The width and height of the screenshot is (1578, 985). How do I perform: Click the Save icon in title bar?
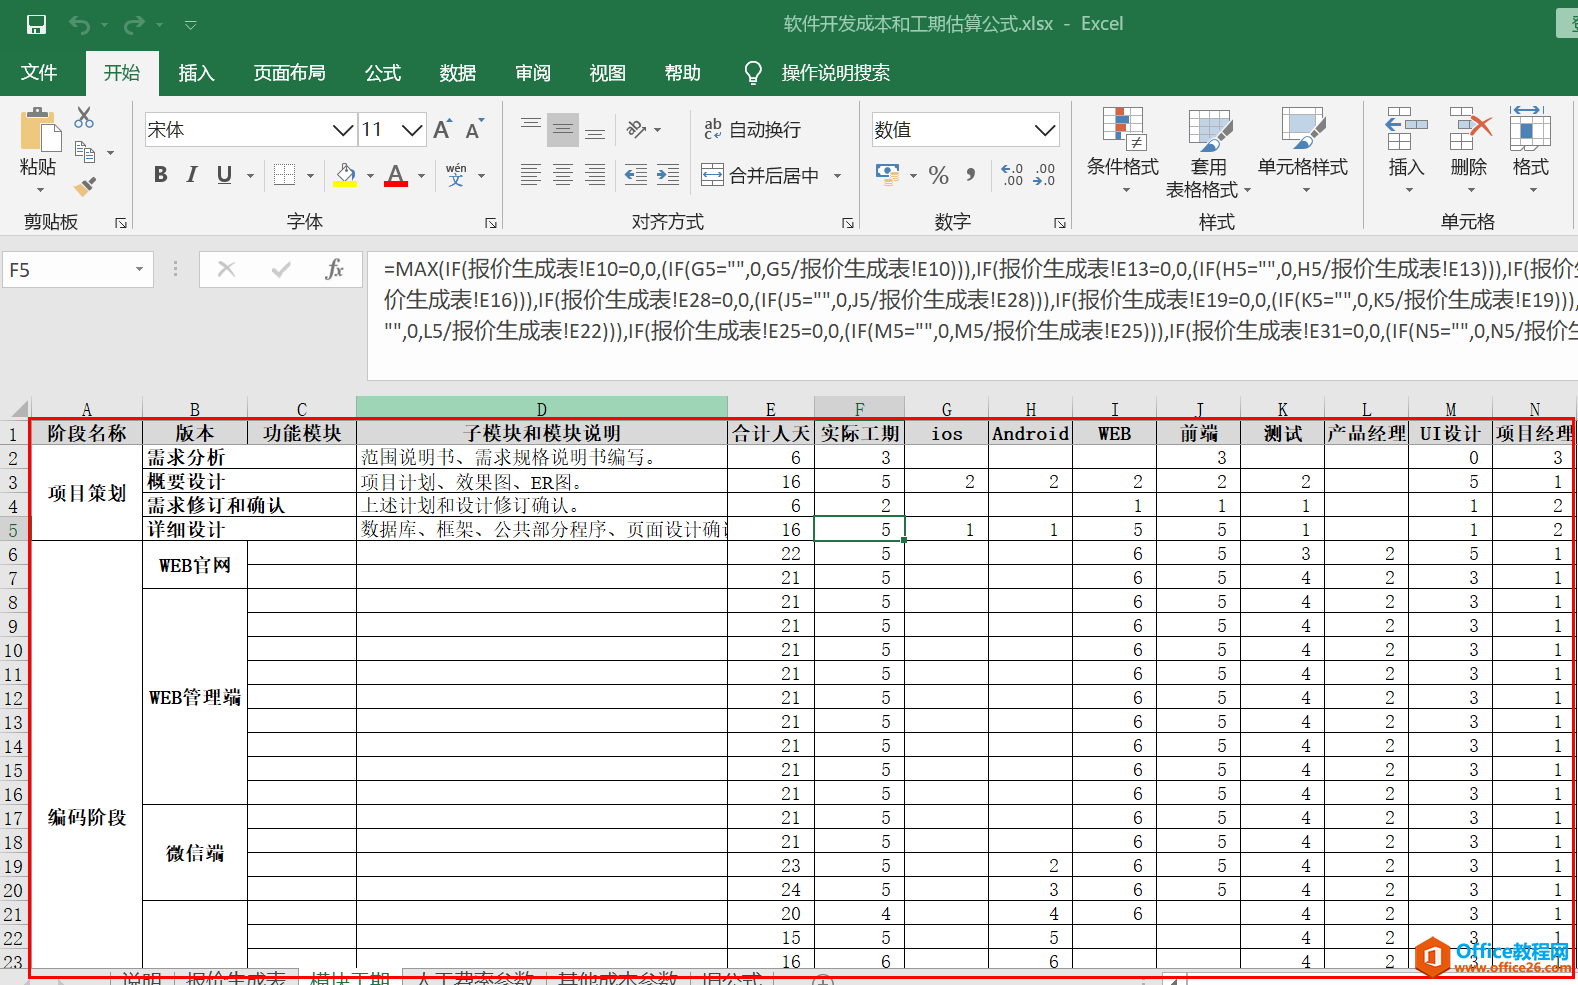[x=36, y=24]
